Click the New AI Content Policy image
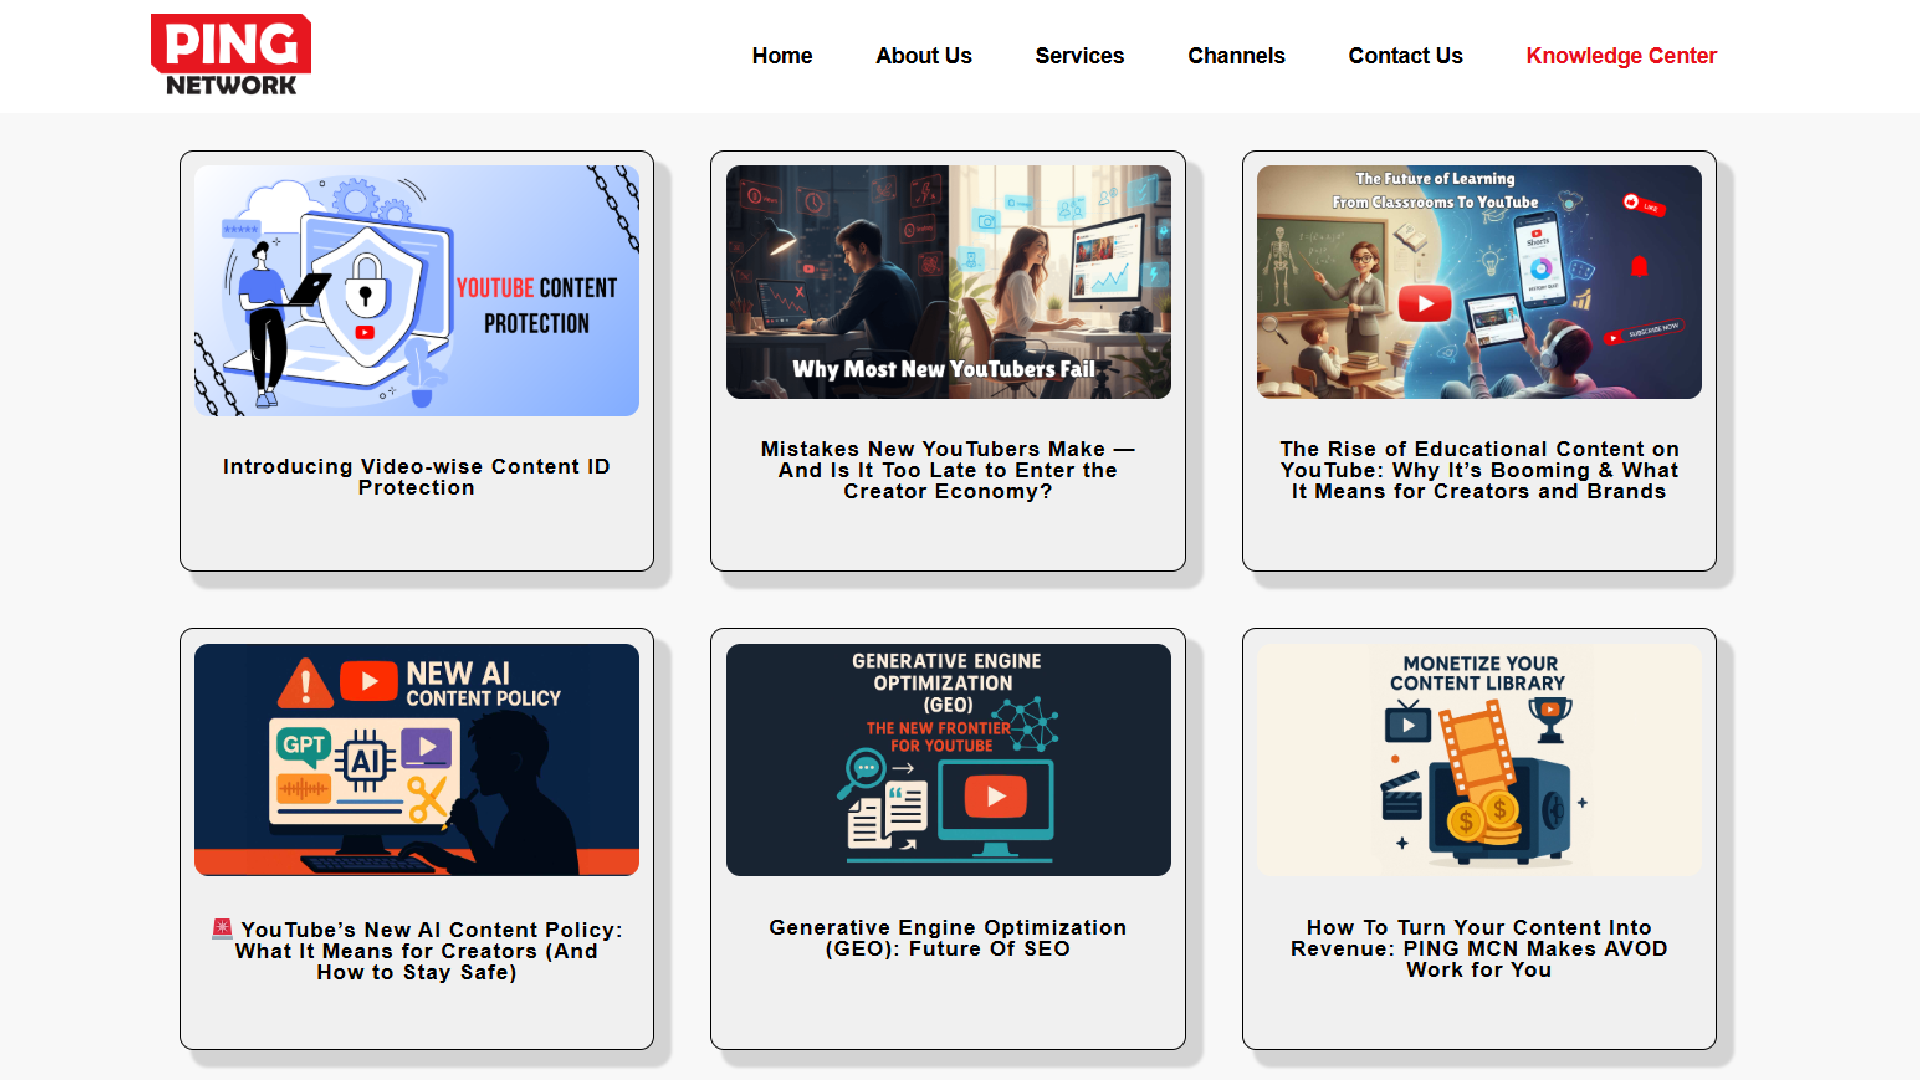 (416, 760)
